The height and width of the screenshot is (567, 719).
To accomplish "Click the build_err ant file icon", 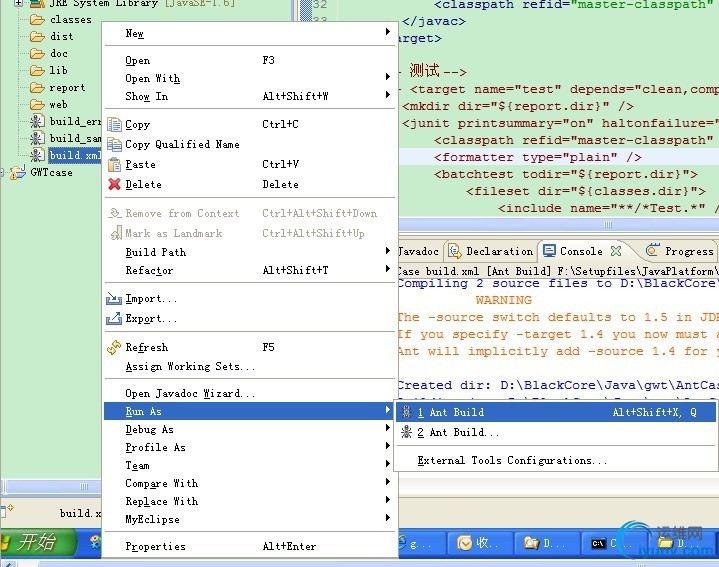I will pos(37,121).
